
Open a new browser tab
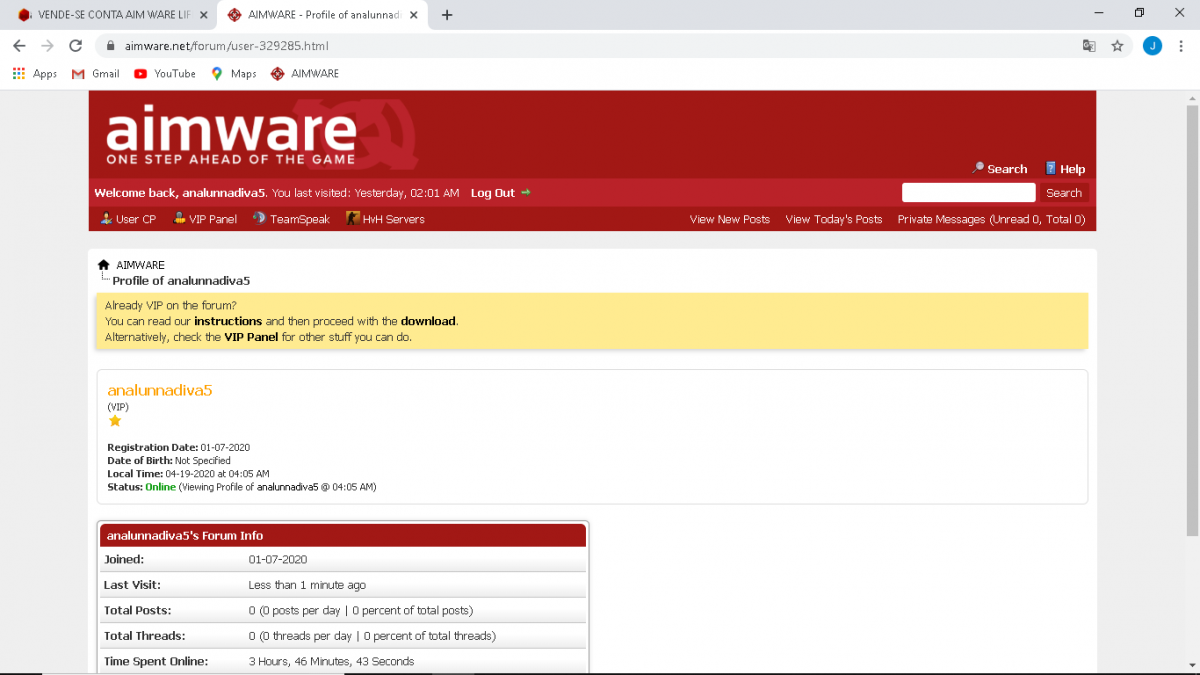447,15
